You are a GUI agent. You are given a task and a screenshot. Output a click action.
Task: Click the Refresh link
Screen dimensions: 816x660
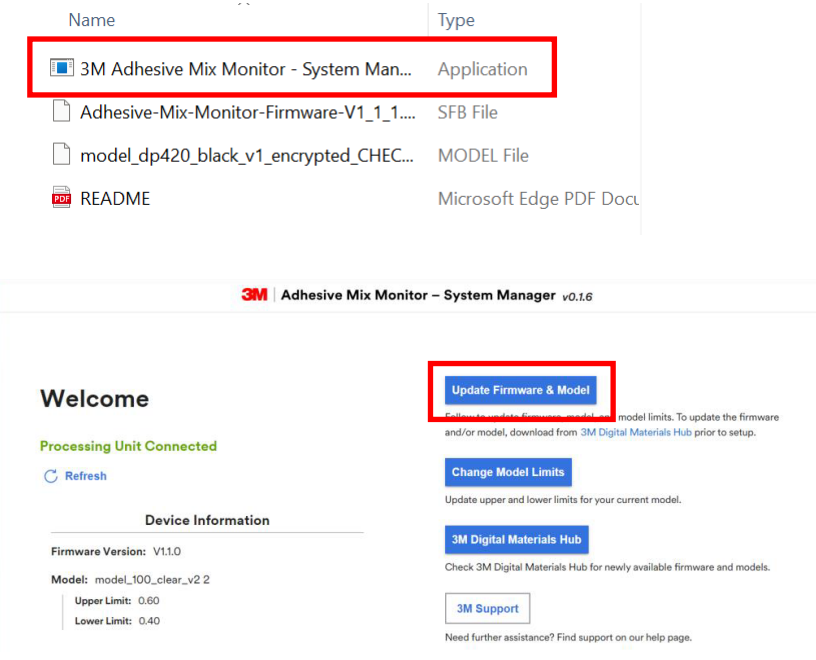tap(85, 476)
